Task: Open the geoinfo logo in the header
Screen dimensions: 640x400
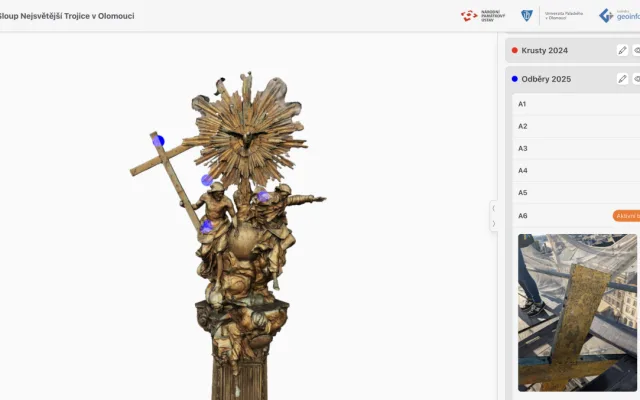Action: coord(619,16)
